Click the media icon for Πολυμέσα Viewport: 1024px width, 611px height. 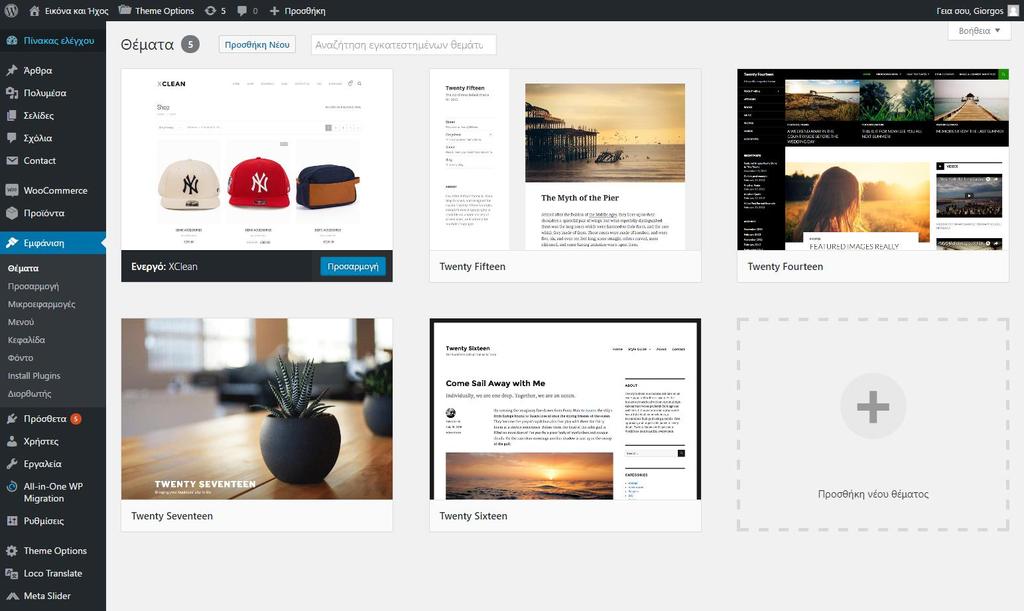point(12,93)
